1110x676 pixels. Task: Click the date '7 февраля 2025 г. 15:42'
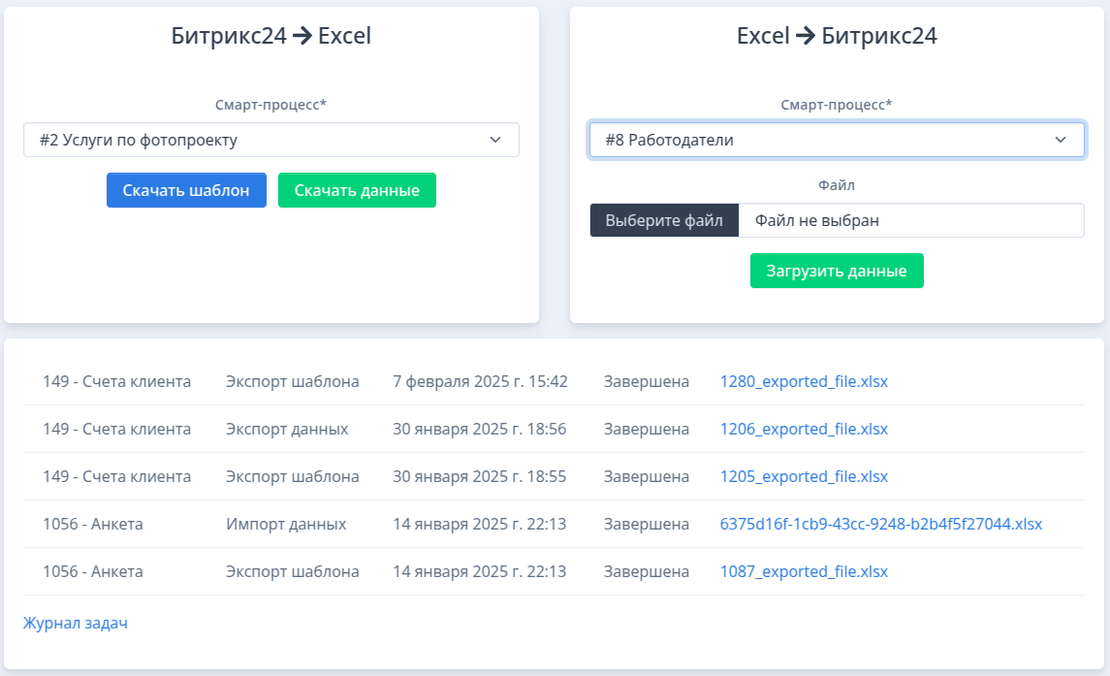click(480, 381)
